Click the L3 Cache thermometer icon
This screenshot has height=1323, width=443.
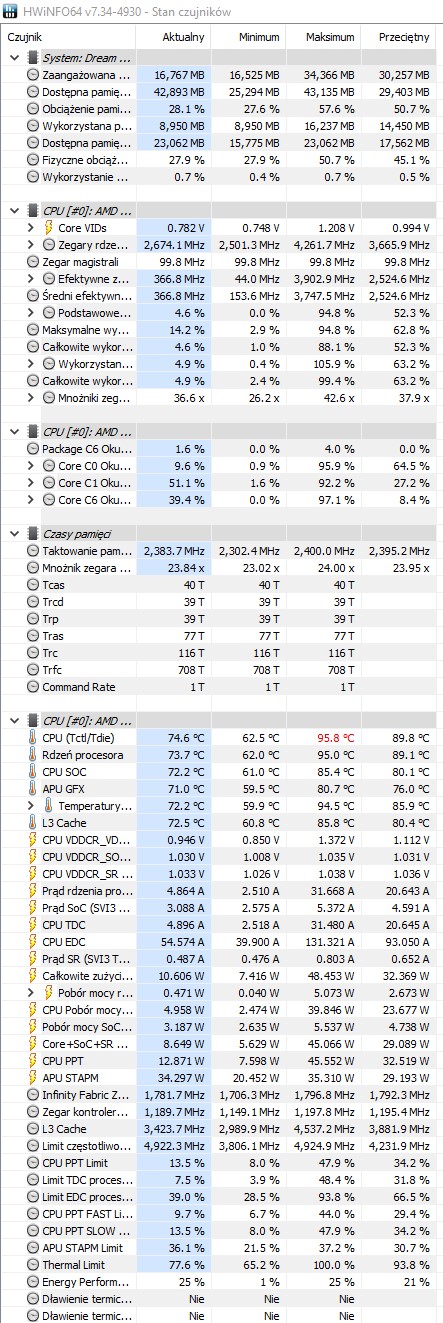(32, 823)
